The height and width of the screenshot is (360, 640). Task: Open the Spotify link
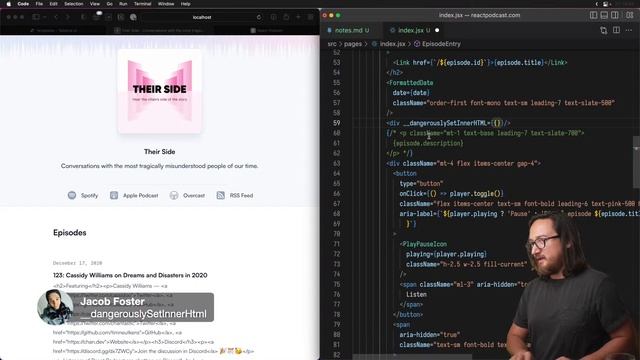click(83, 196)
